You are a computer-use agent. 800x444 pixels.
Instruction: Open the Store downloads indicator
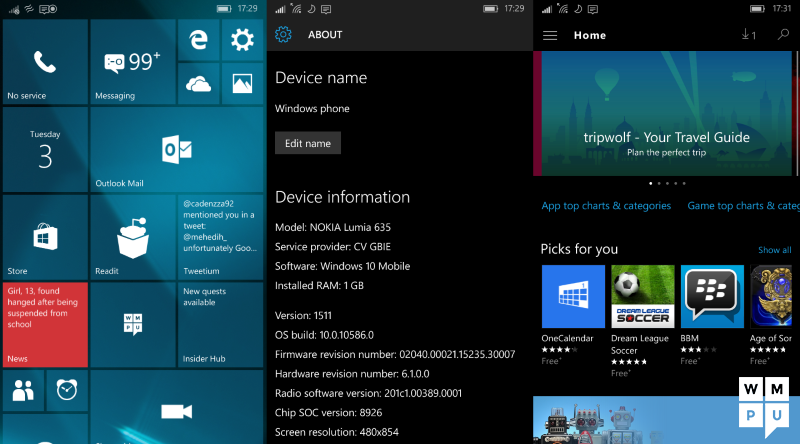[748, 35]
